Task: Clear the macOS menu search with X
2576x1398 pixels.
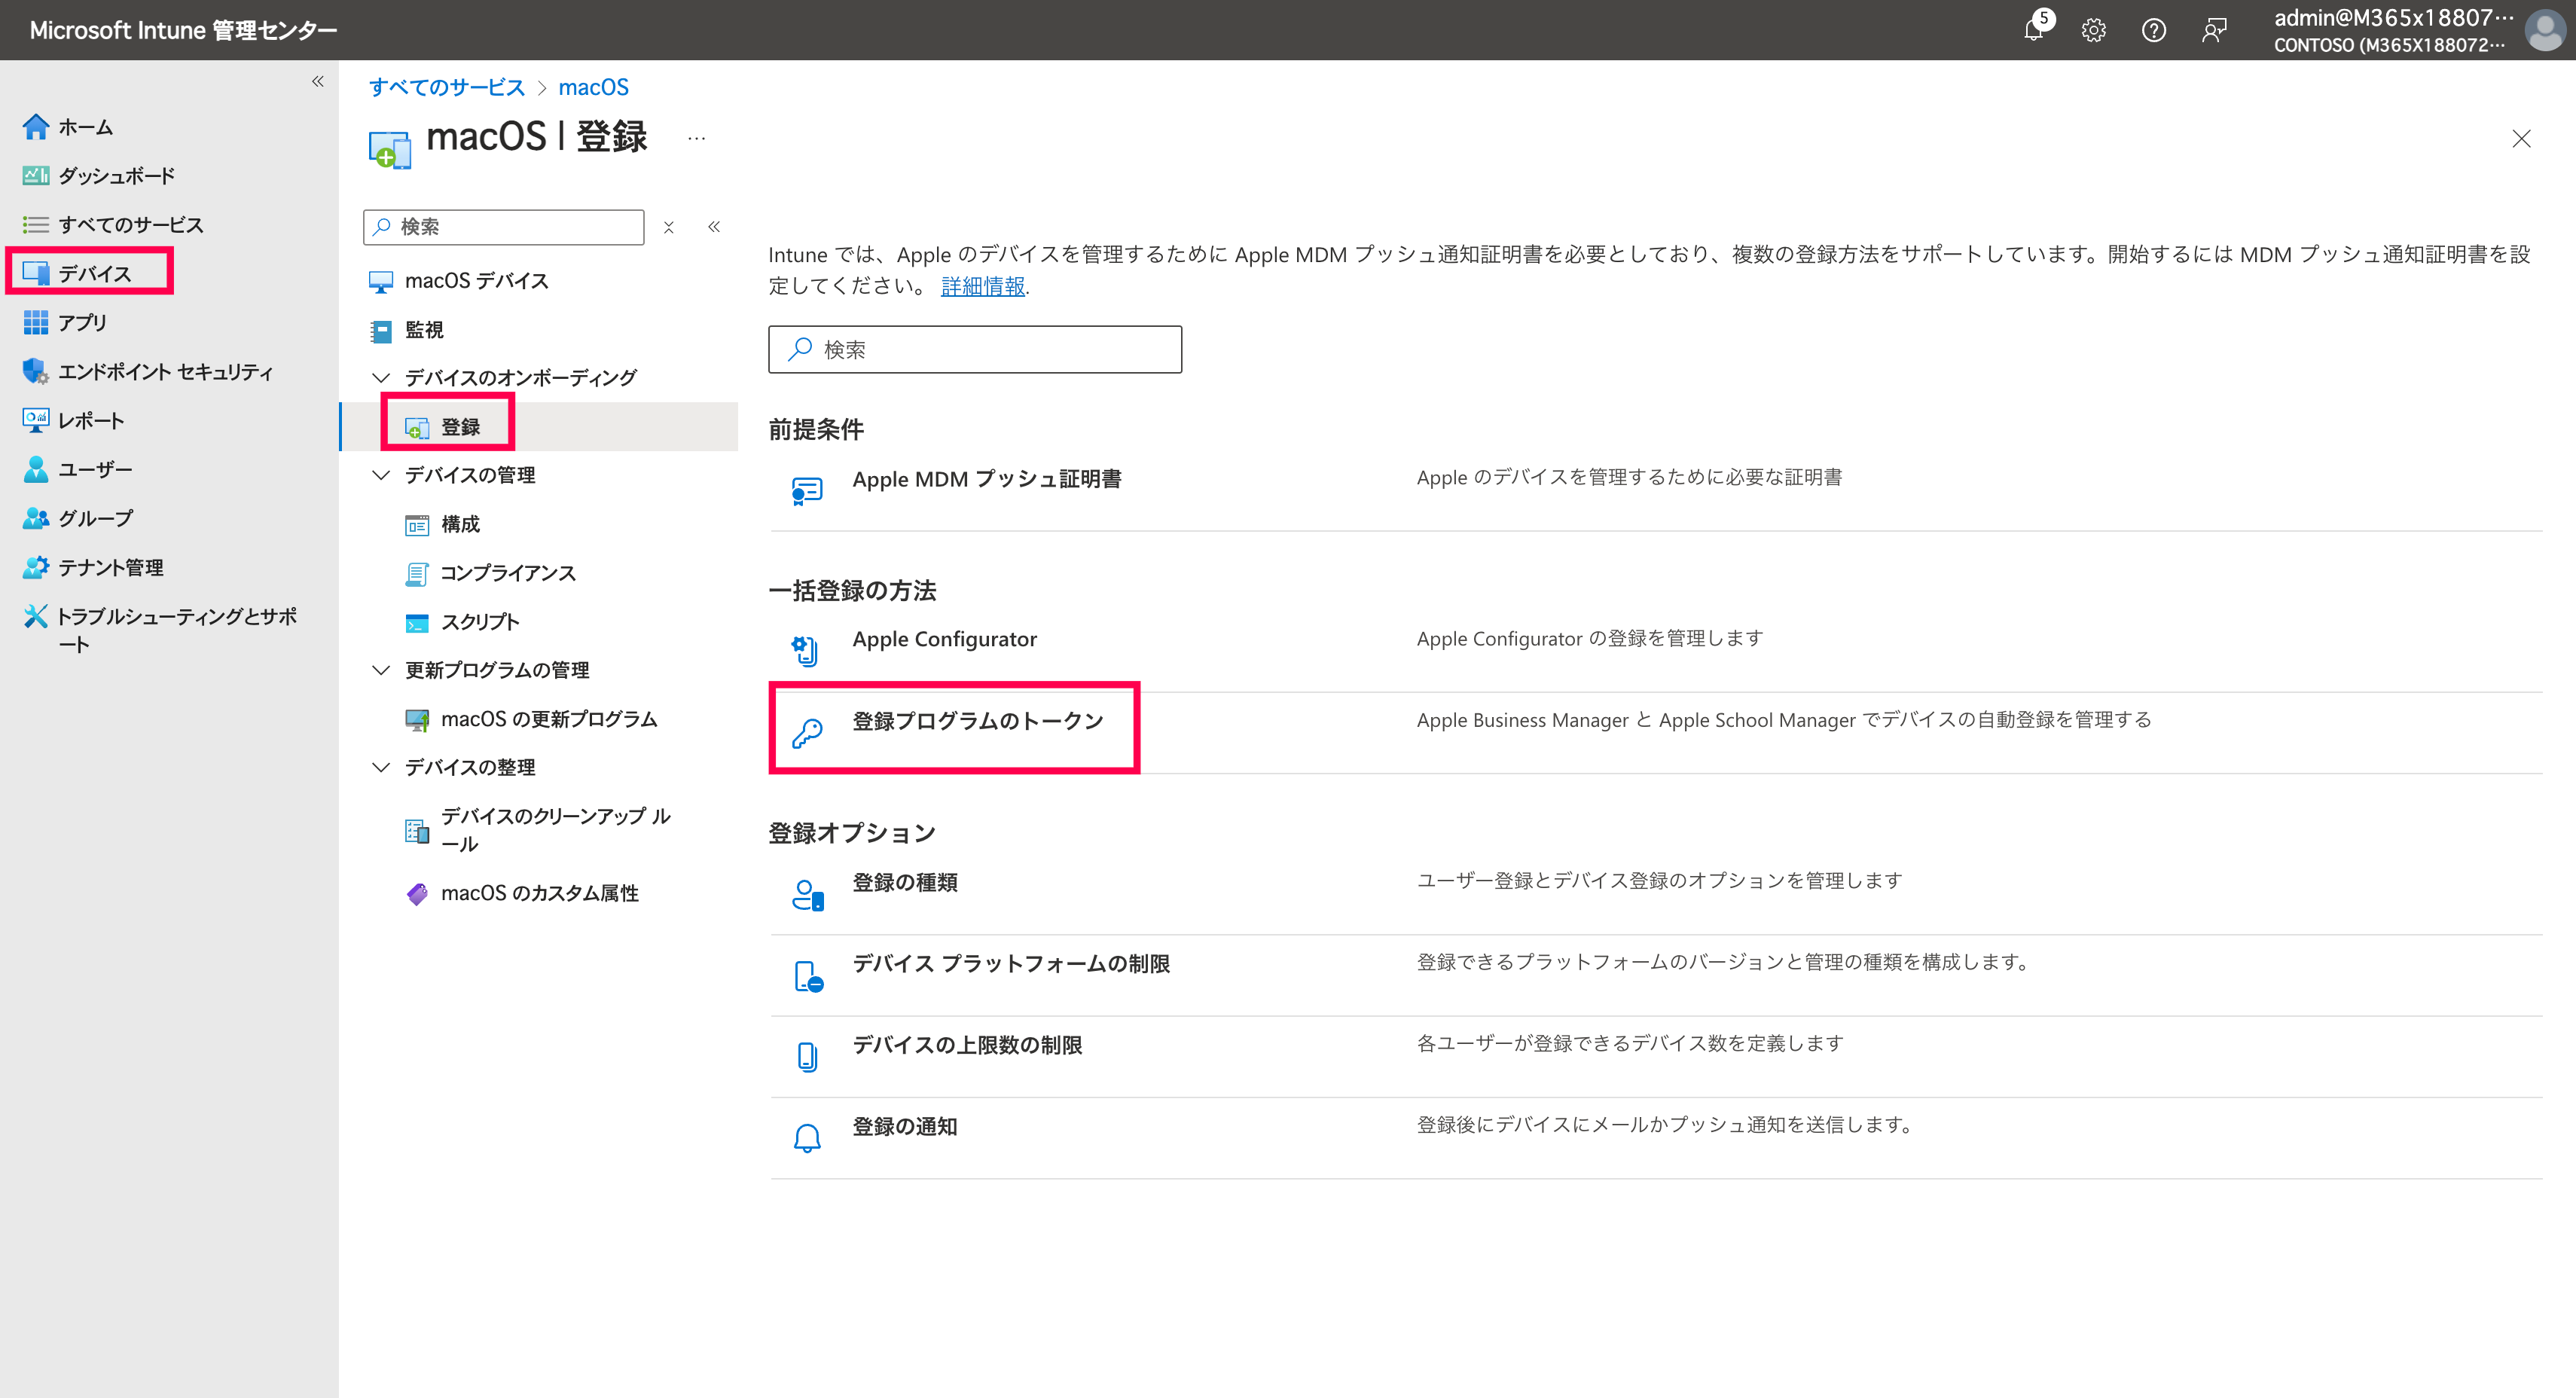Action: pos(669,228)
